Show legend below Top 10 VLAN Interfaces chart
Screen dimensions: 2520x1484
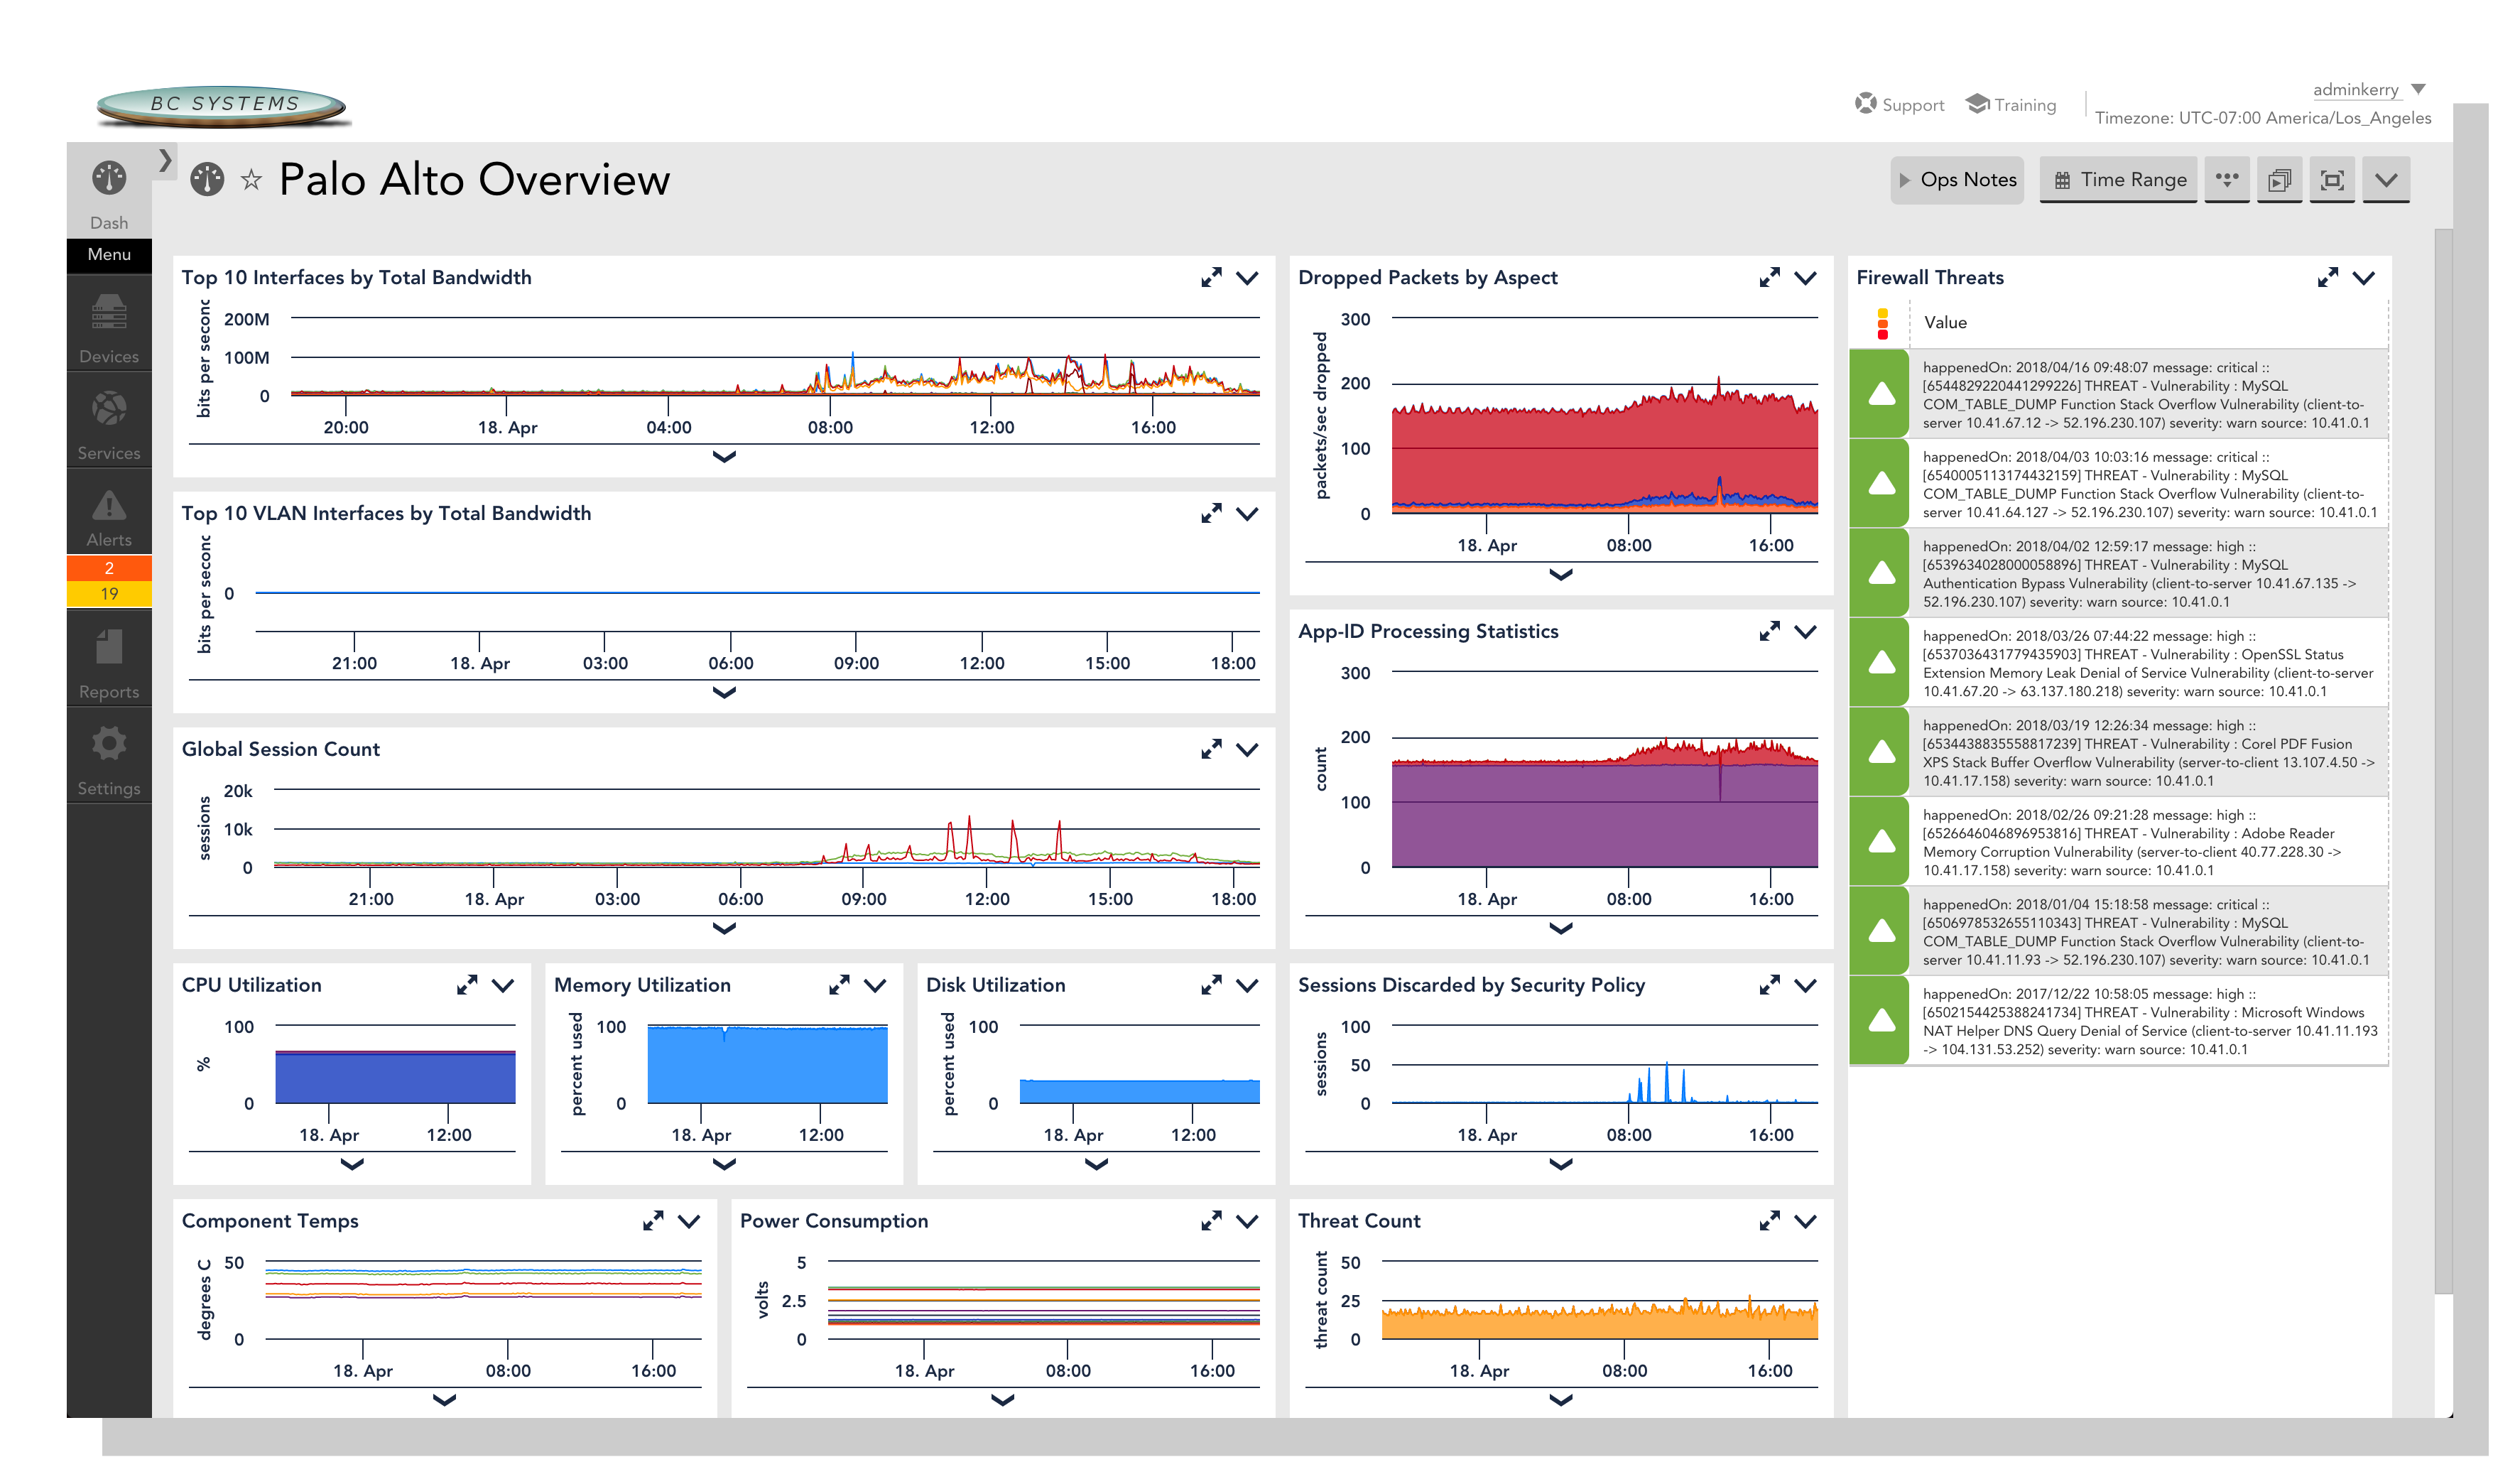724,693
